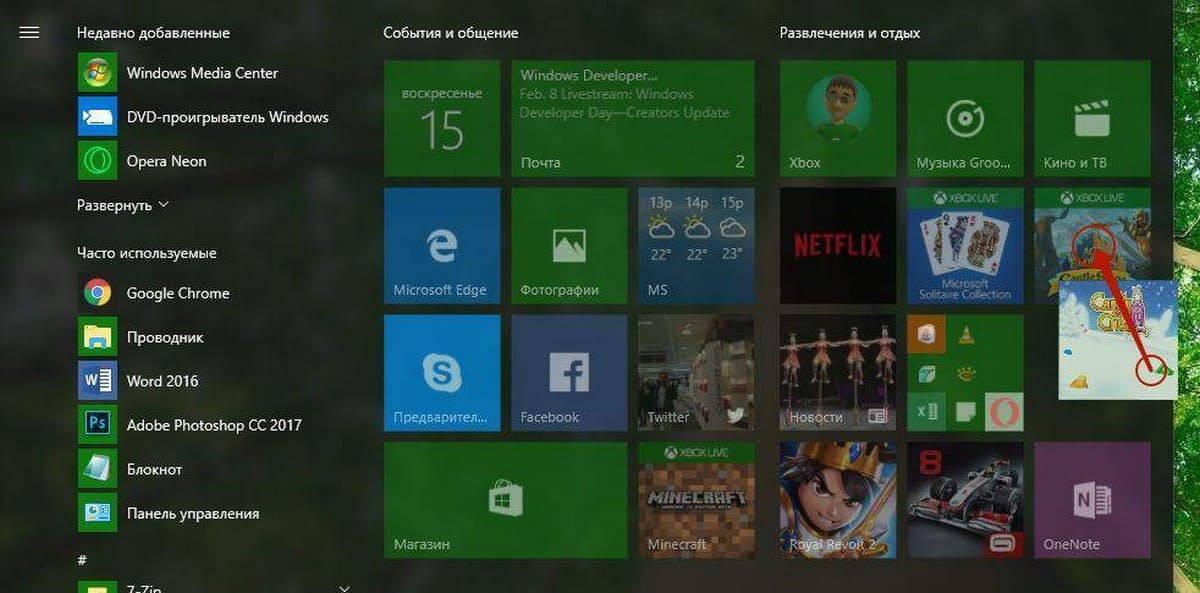Open the small Excel tile

tap(927, 411)
